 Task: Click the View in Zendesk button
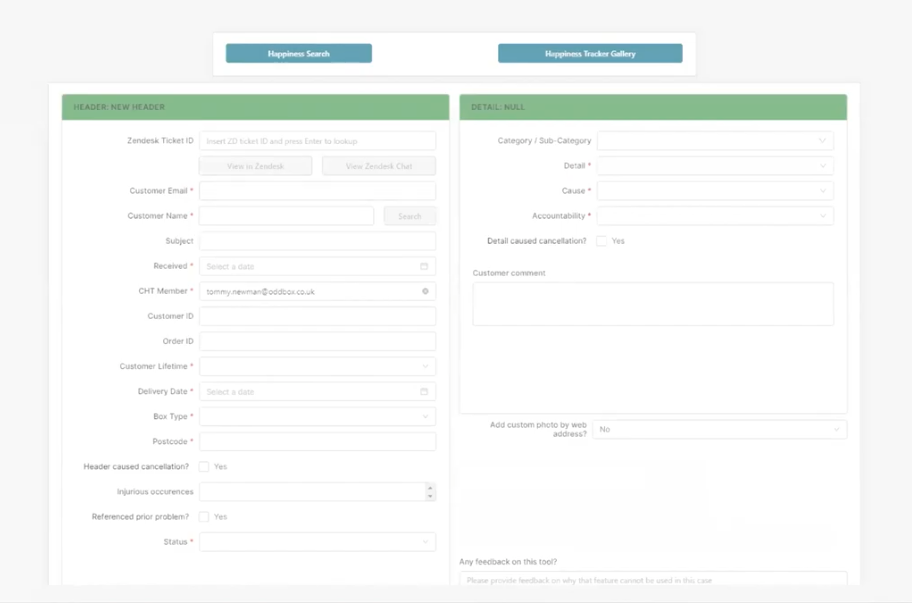255,166
